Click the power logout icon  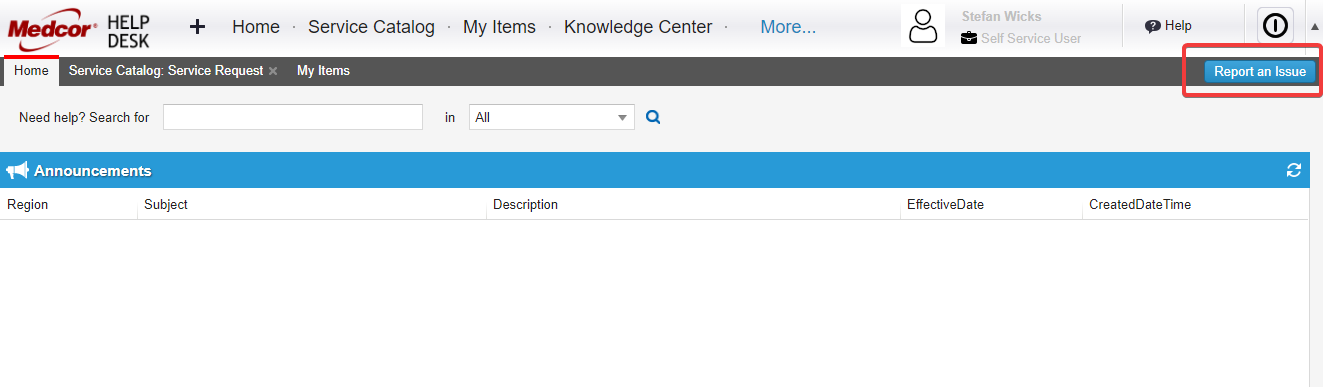pyautogui.click(x=1275, y=27)
